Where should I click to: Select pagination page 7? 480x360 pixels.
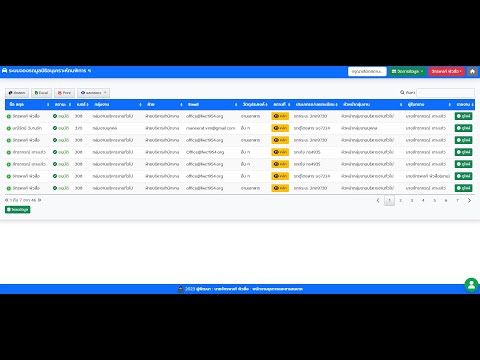pyautogui.click(x=457, y=200)
